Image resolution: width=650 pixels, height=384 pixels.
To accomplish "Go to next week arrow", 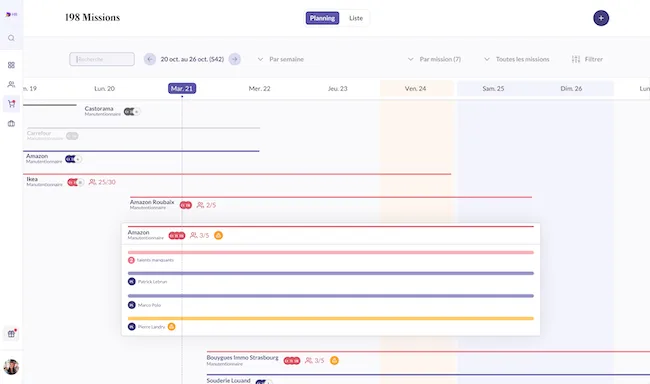I will tap(235, 59).
